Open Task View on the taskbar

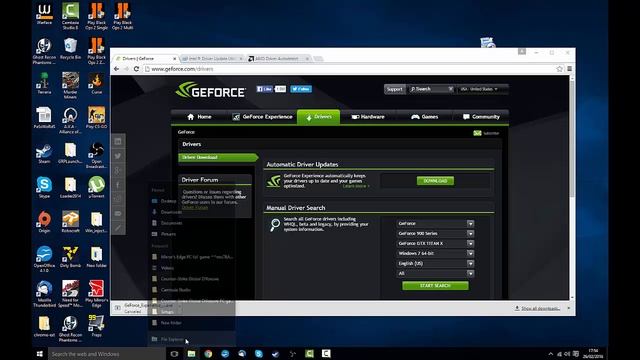[174, 354]
